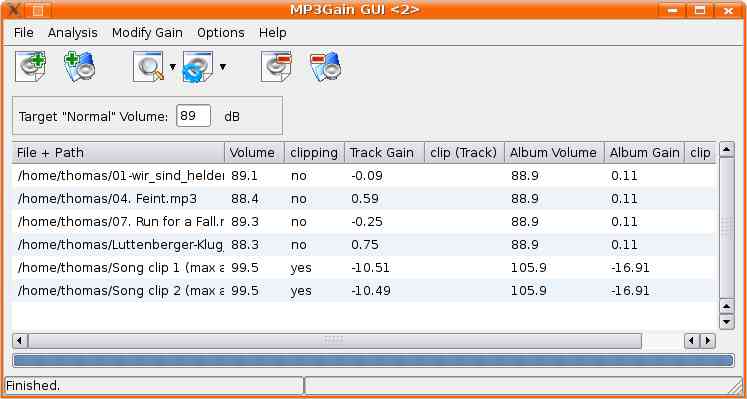747x399 pixels.
Task: Open dropdown arrow beside Gain icon
Action: [x=222, y=67]
